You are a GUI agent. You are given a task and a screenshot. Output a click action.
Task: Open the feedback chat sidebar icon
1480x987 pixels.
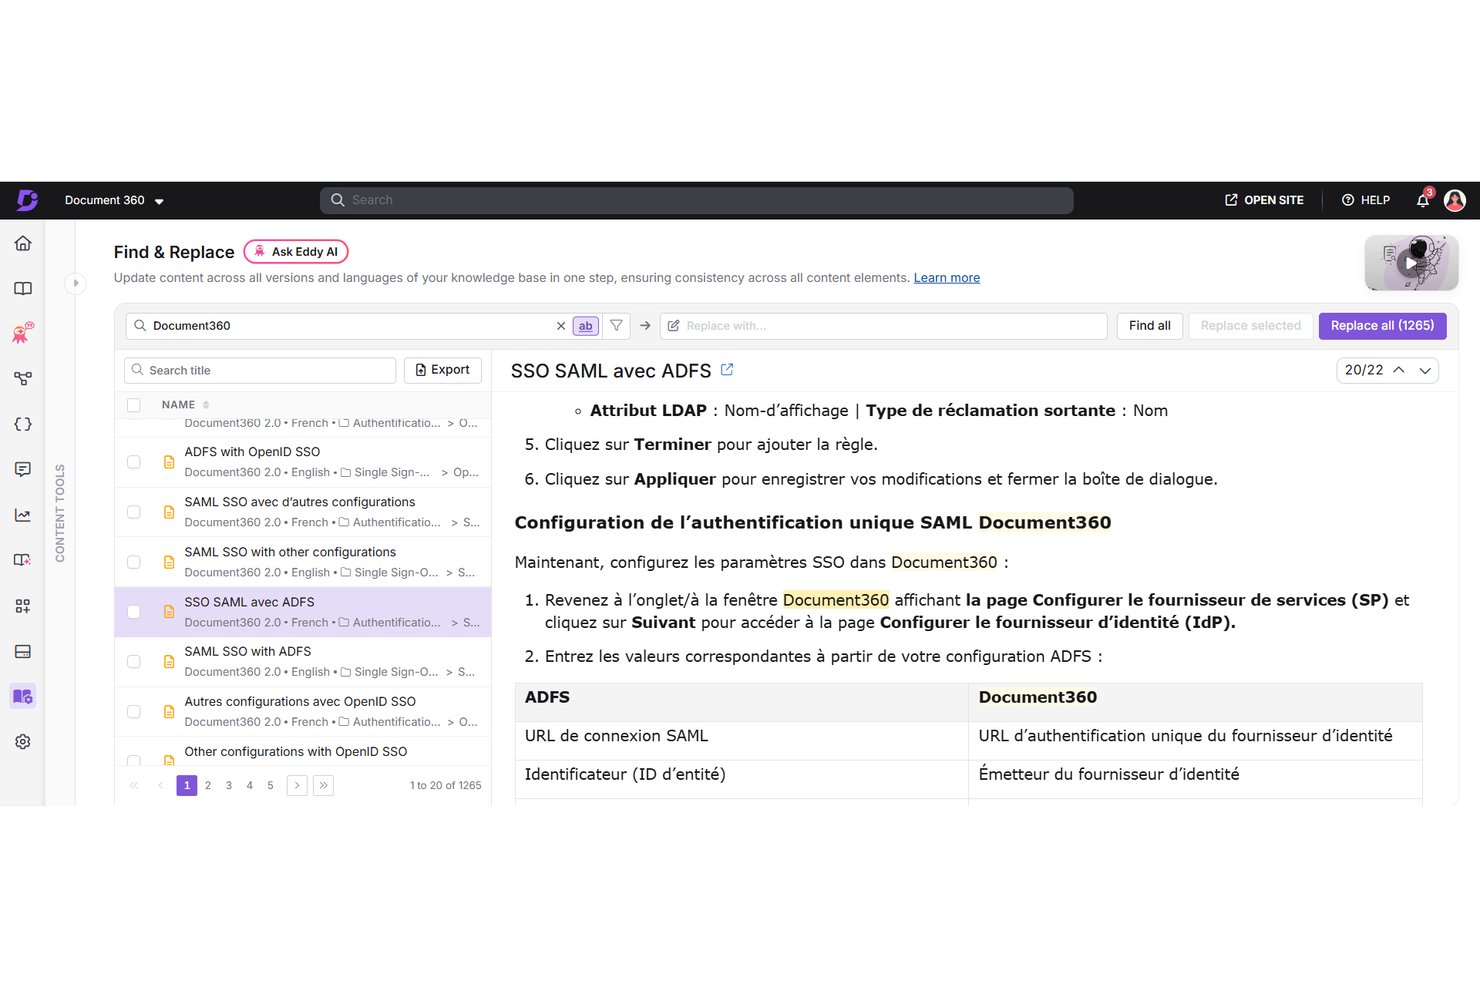tap(23, 469)
